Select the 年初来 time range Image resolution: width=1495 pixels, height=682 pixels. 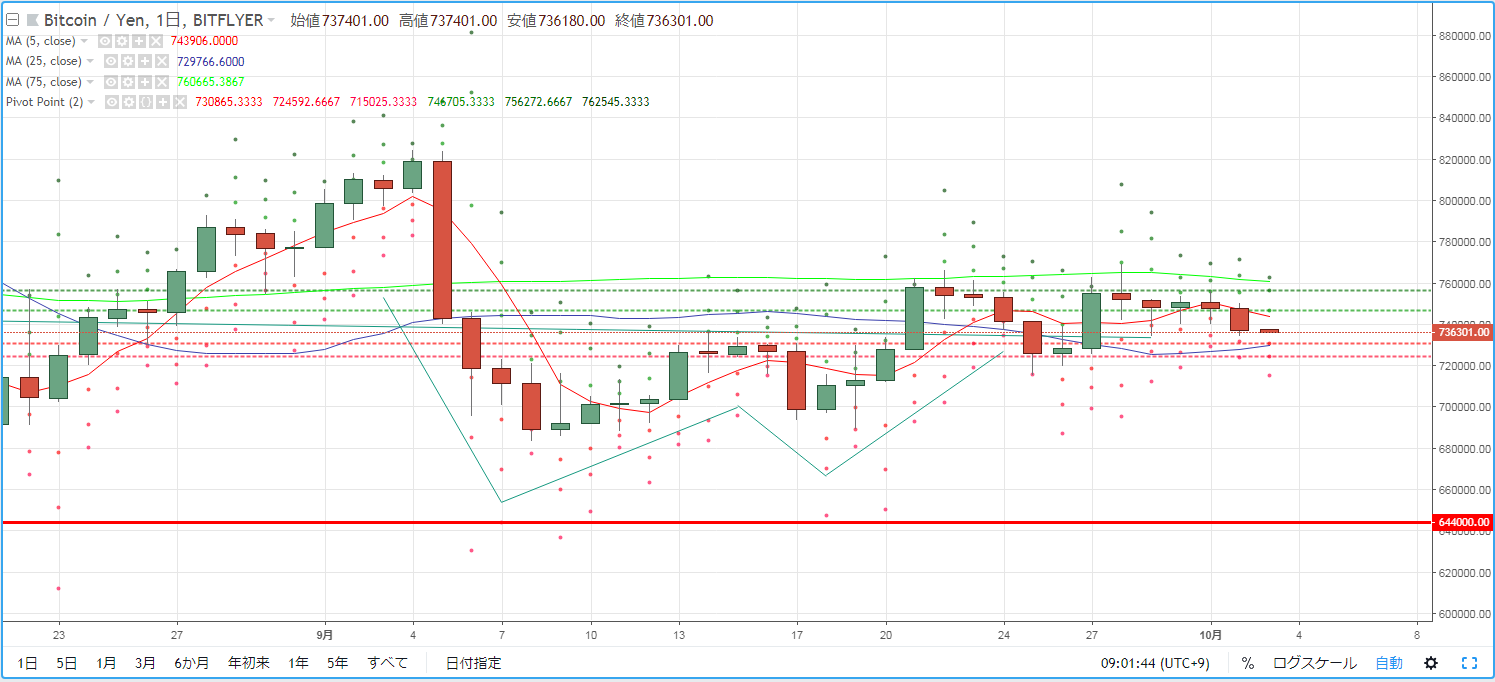(x=248, y=663)
